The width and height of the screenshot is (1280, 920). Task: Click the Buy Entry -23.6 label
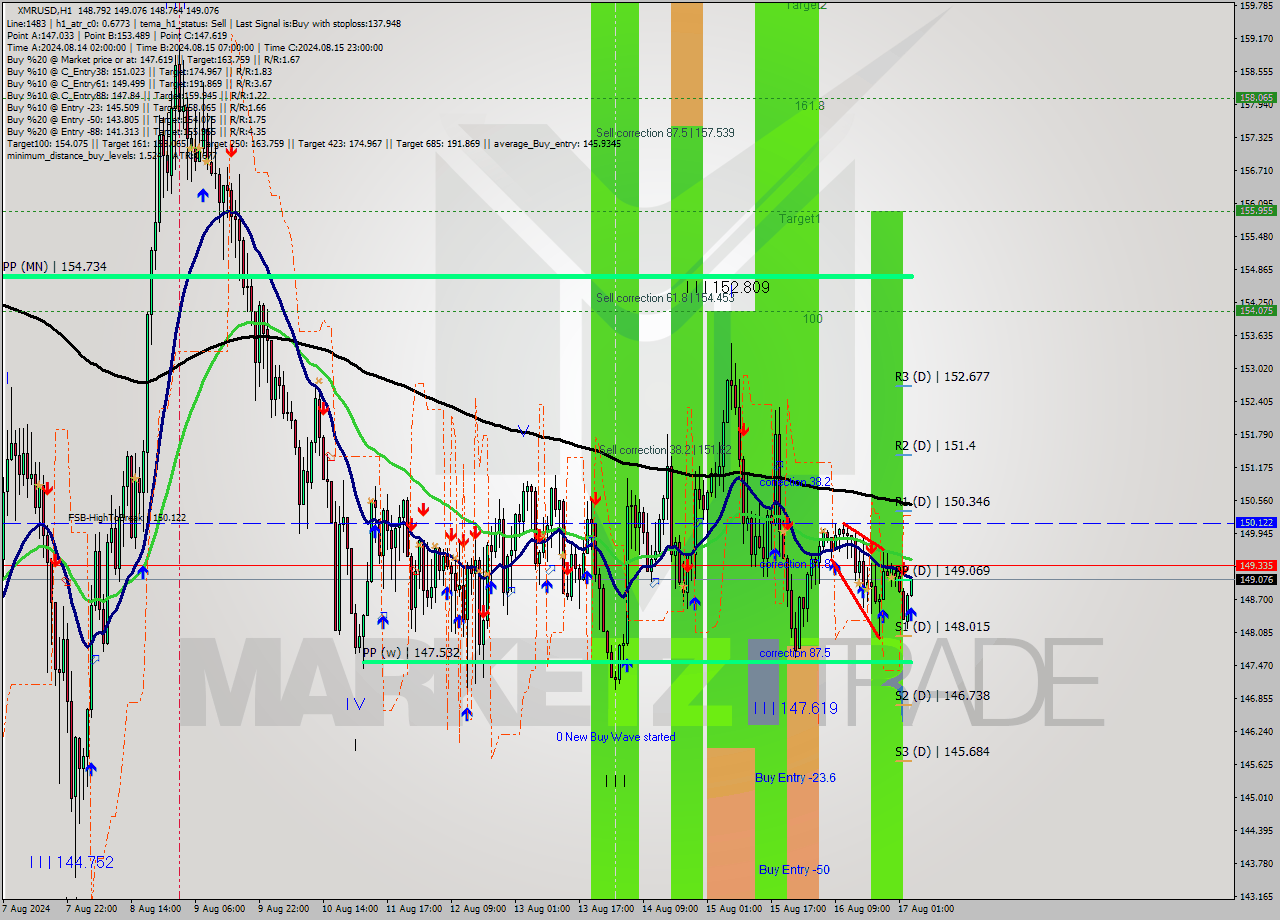click(x=795, y=777)
